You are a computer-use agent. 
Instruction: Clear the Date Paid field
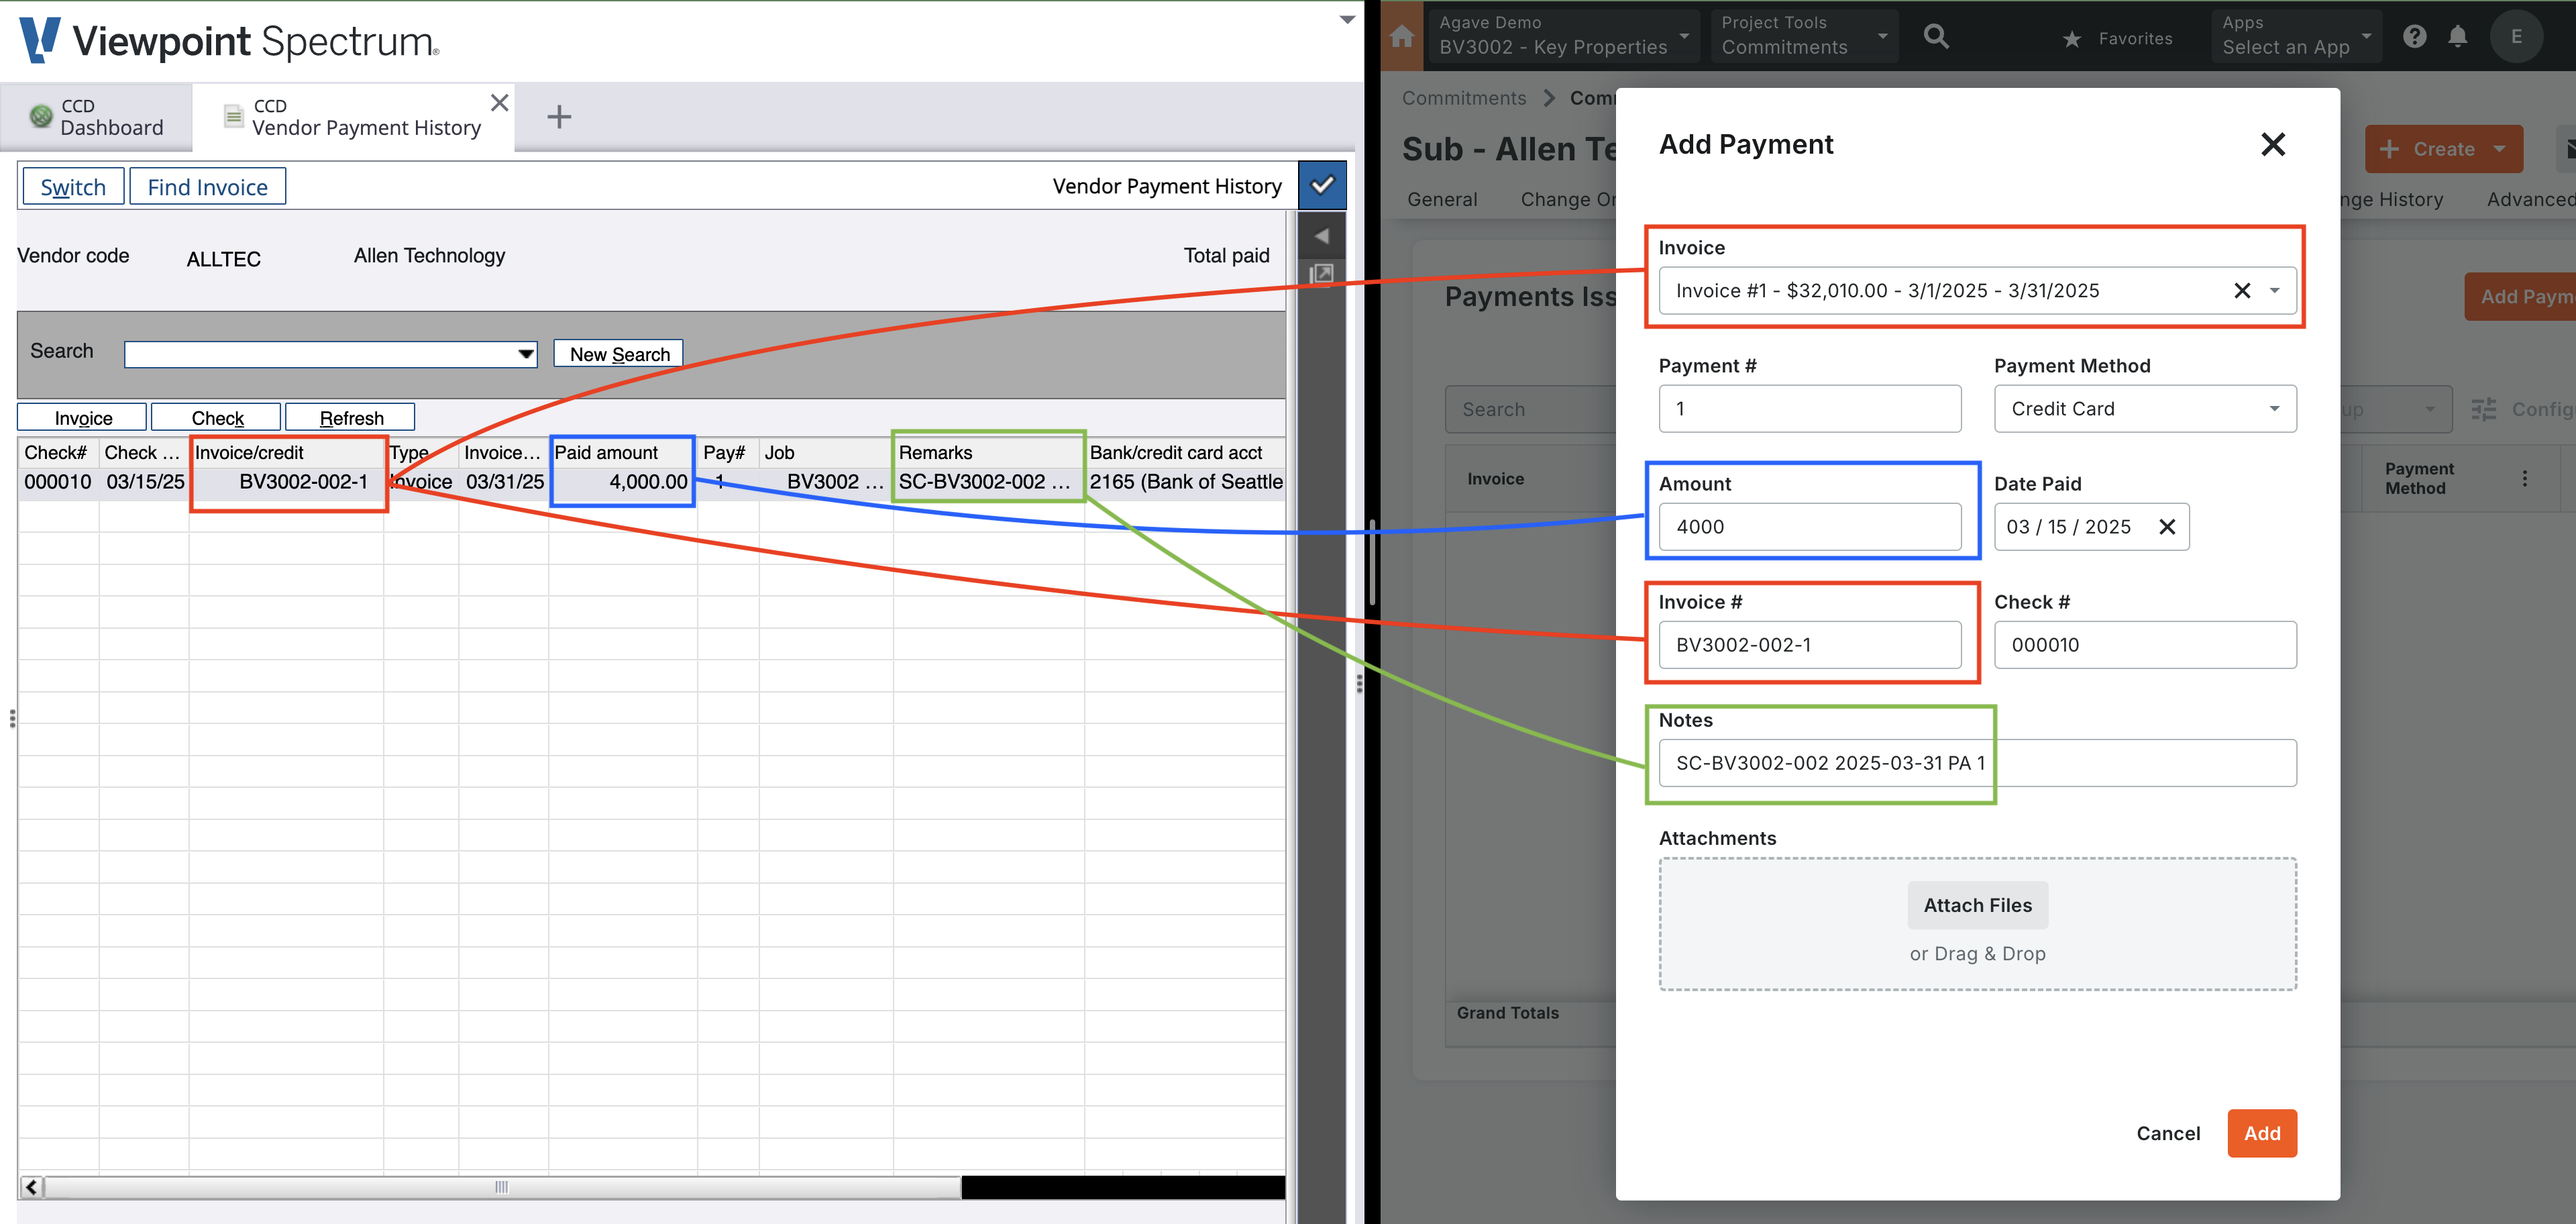pyautogui.click(x=2167, y=527)
